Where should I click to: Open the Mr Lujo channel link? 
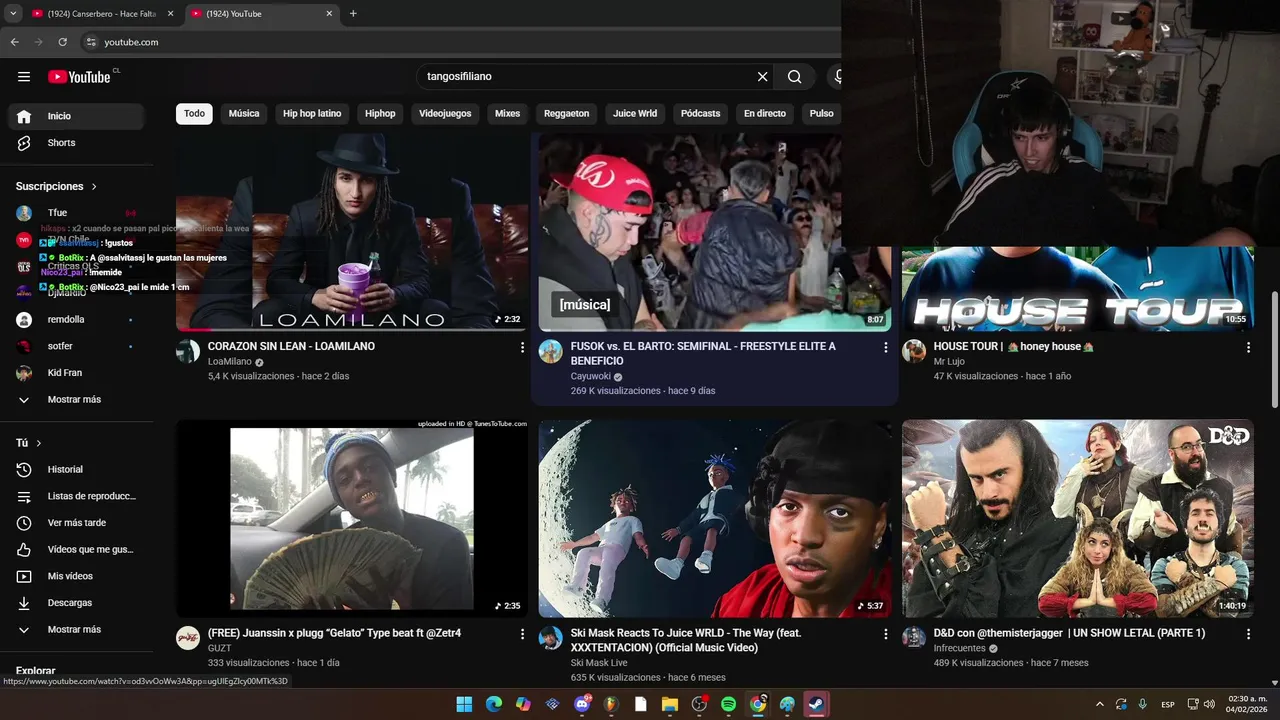tap(949, 362)
